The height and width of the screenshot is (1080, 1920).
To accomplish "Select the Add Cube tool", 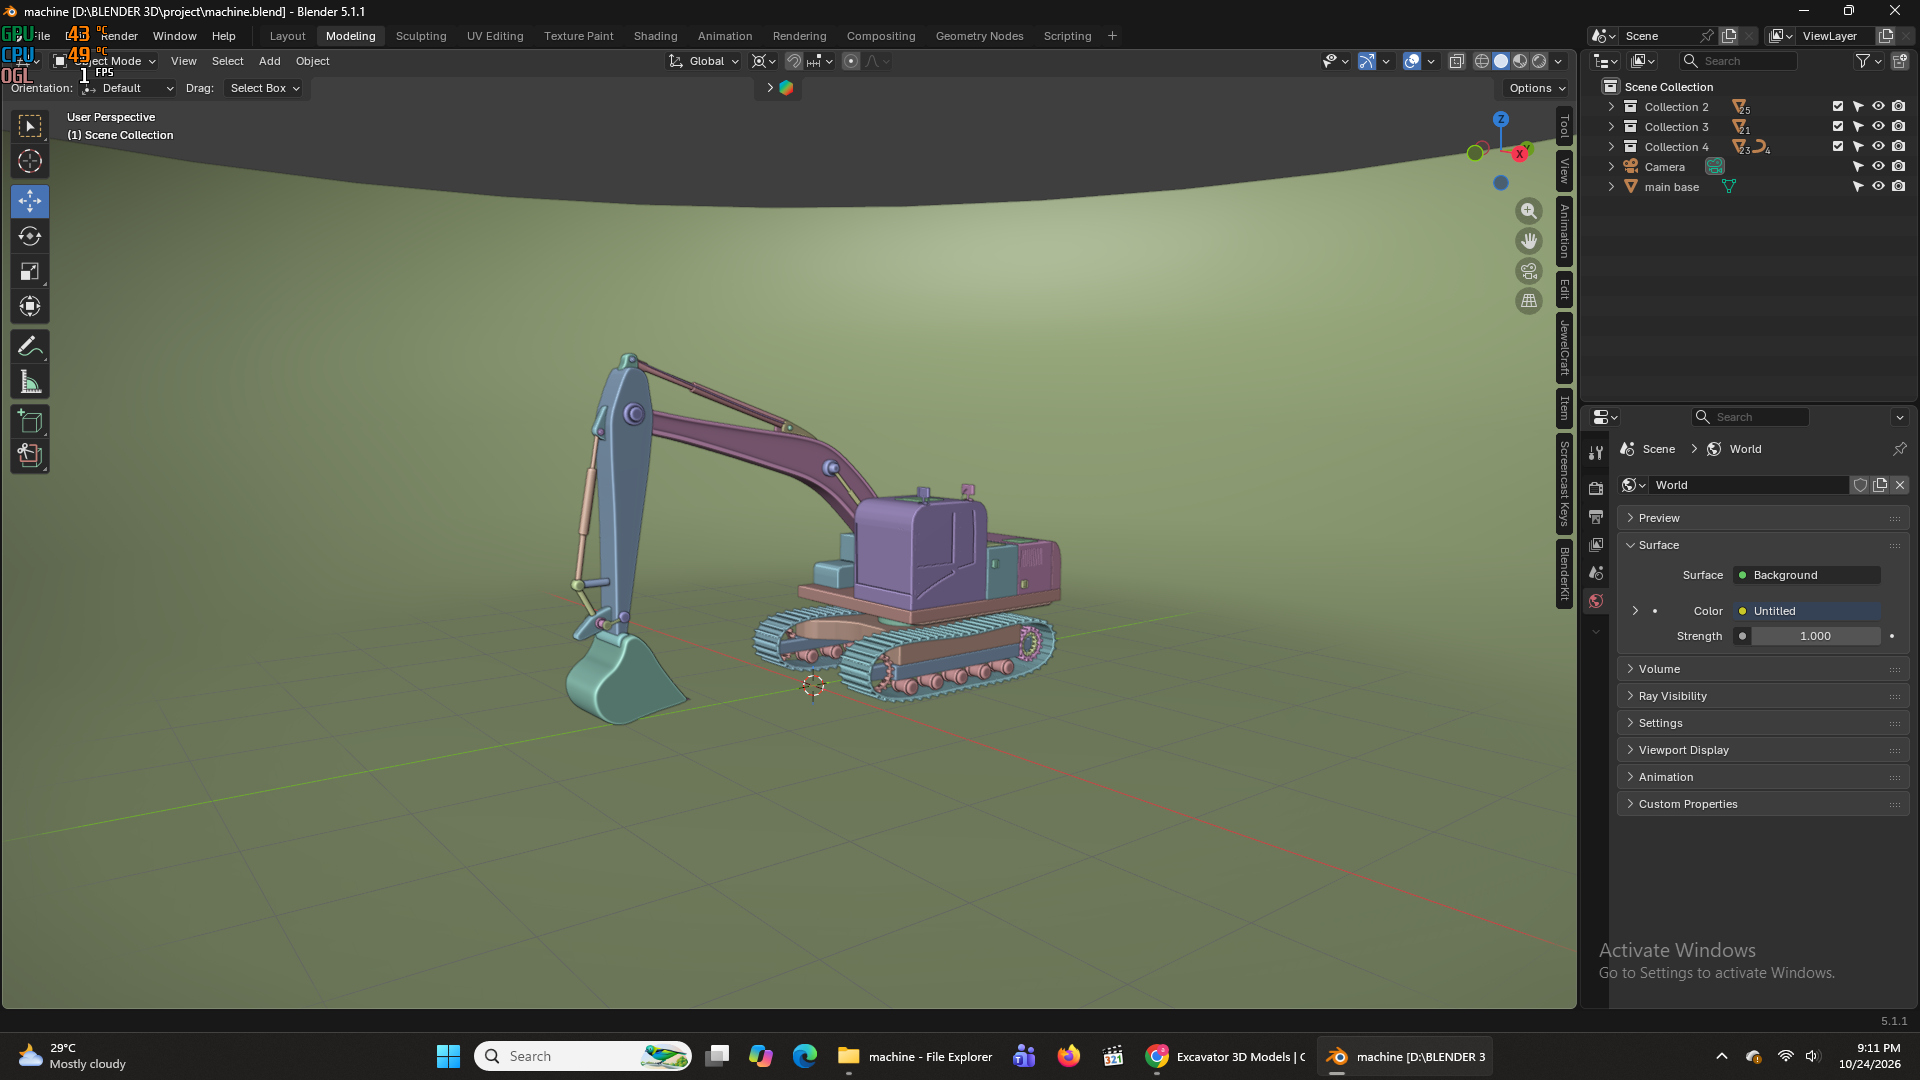I will pos(30,421).
